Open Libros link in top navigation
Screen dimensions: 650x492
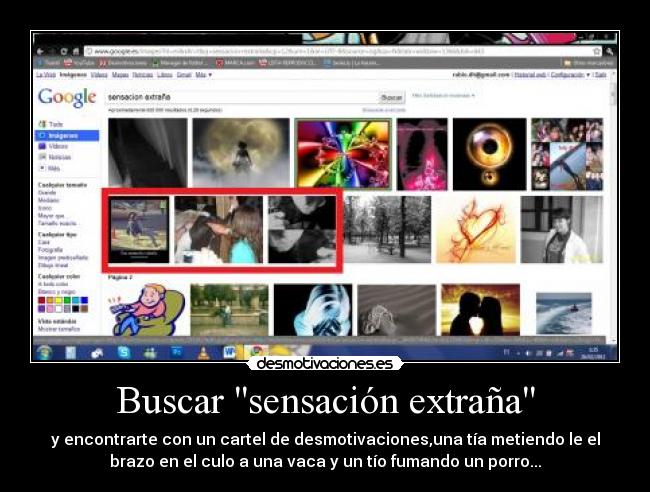(165, 75)
